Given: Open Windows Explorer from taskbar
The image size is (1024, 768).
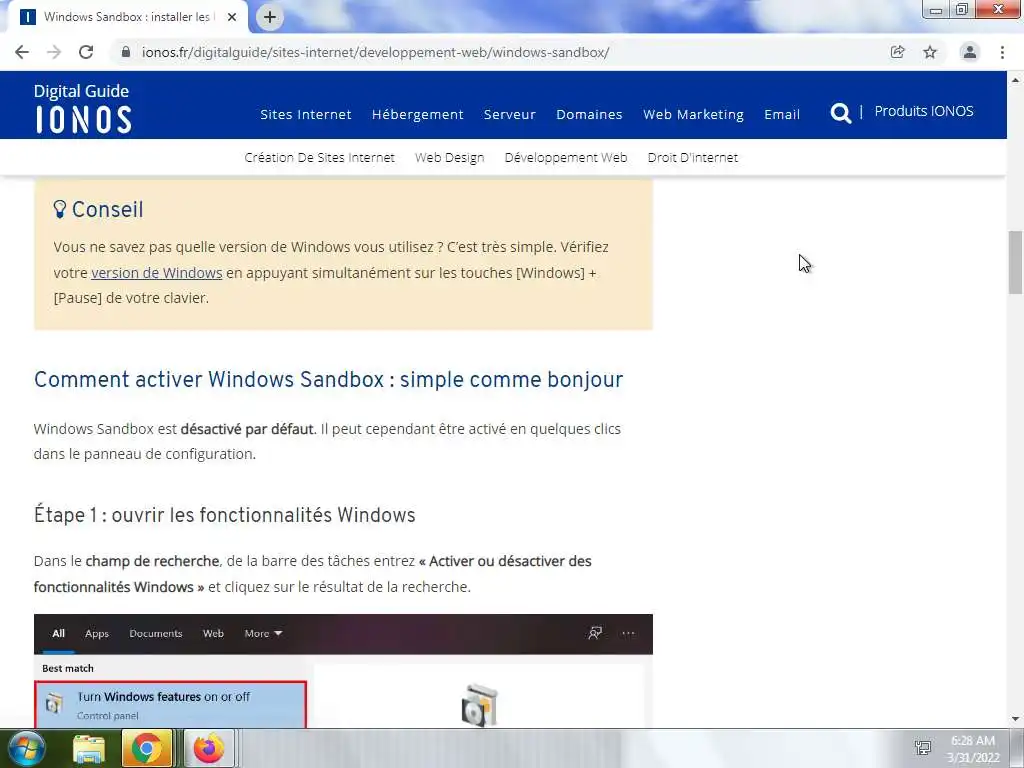Looking at the screenshot, I should (x=89, y=749).
